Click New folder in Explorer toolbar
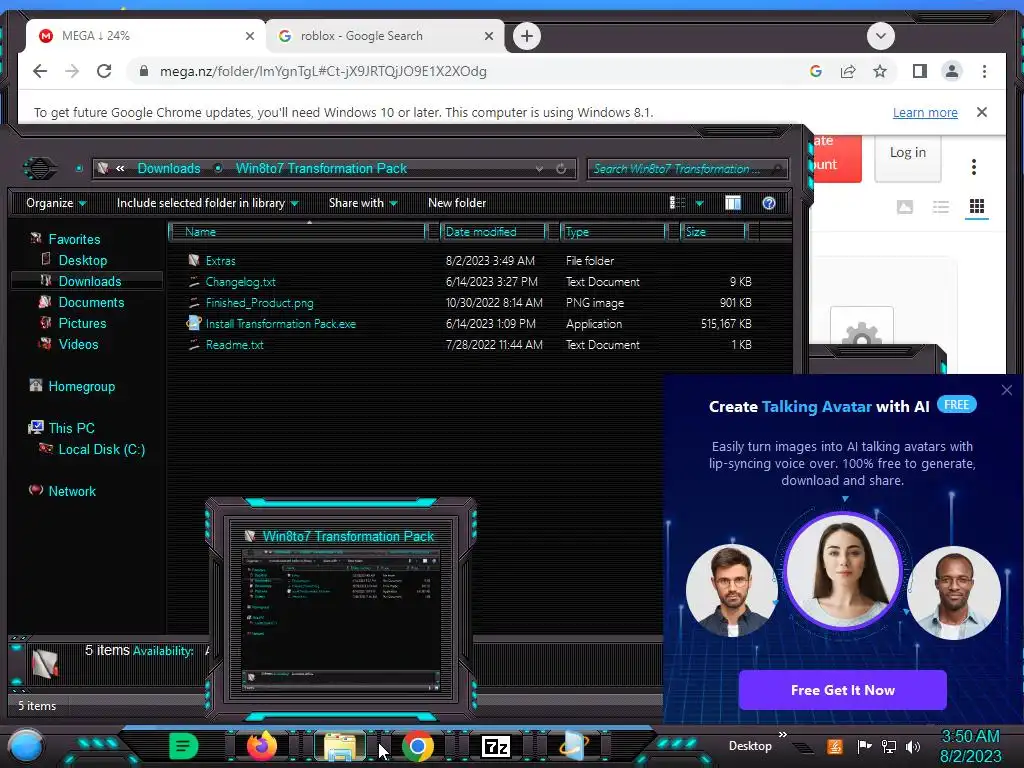Image resolution: width=1024 pixels, height=768 pixels. [456, 203]
